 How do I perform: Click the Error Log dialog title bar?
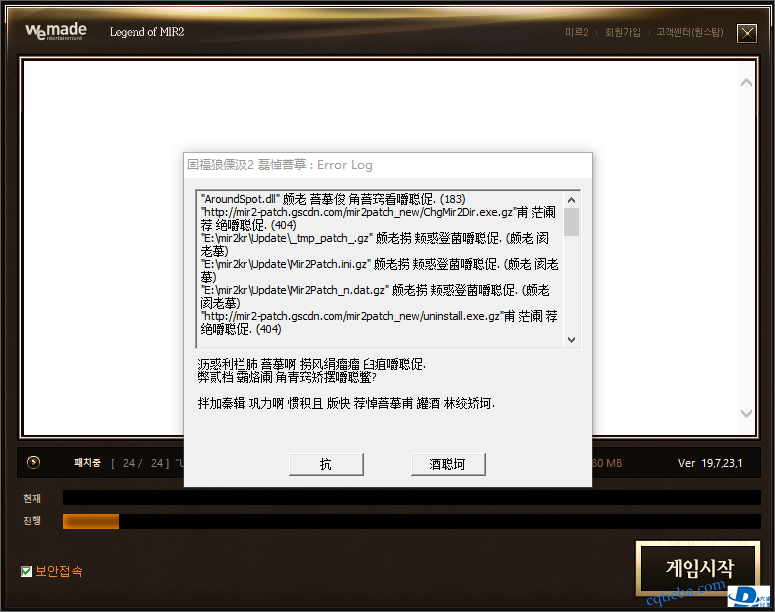388,165
